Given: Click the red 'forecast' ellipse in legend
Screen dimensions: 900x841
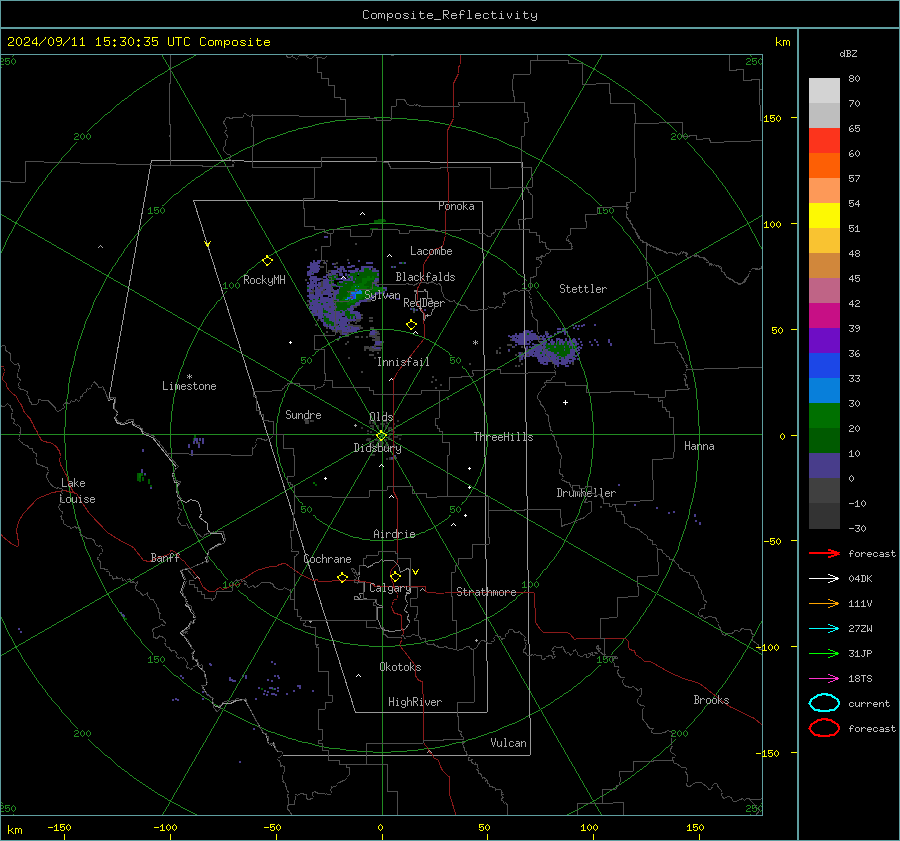Looking at the screenshot, I should click(x=824, y=728).
